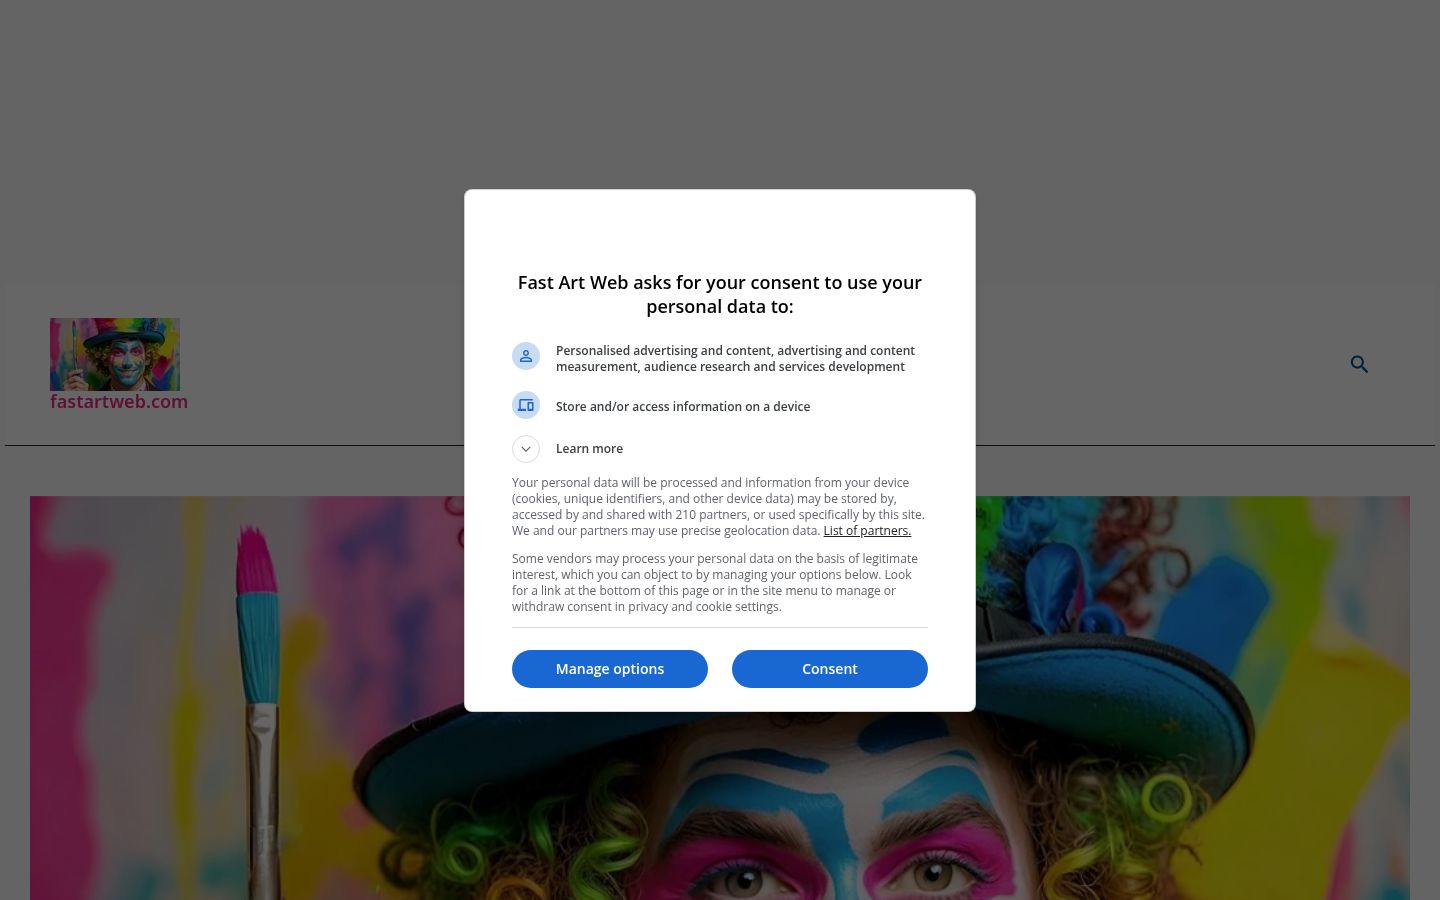Click the 'Your personal data will be processed' paragraph
The height and width of the screenshot is (900, 1440).
(x=718, y=507)
